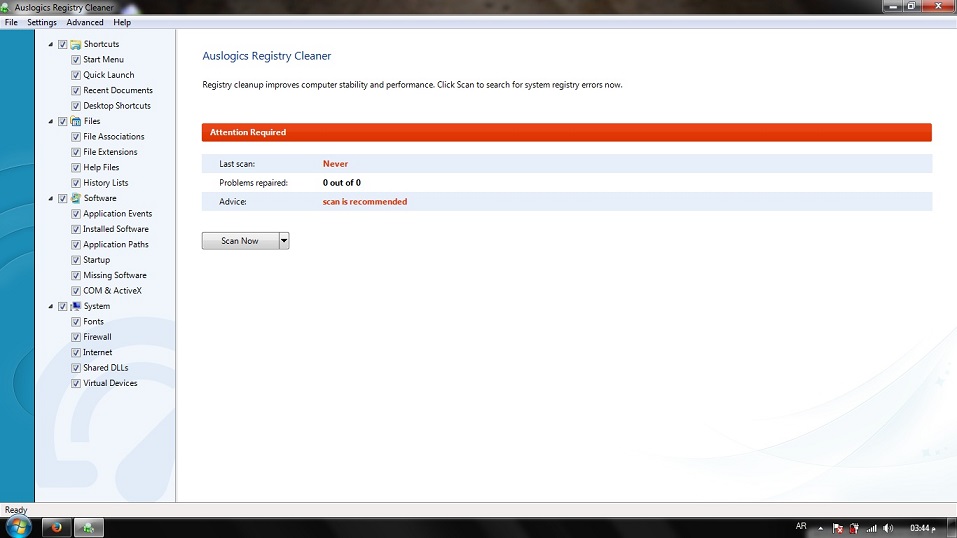
Task: Click the Scan Now button
Action: [240, 241]
